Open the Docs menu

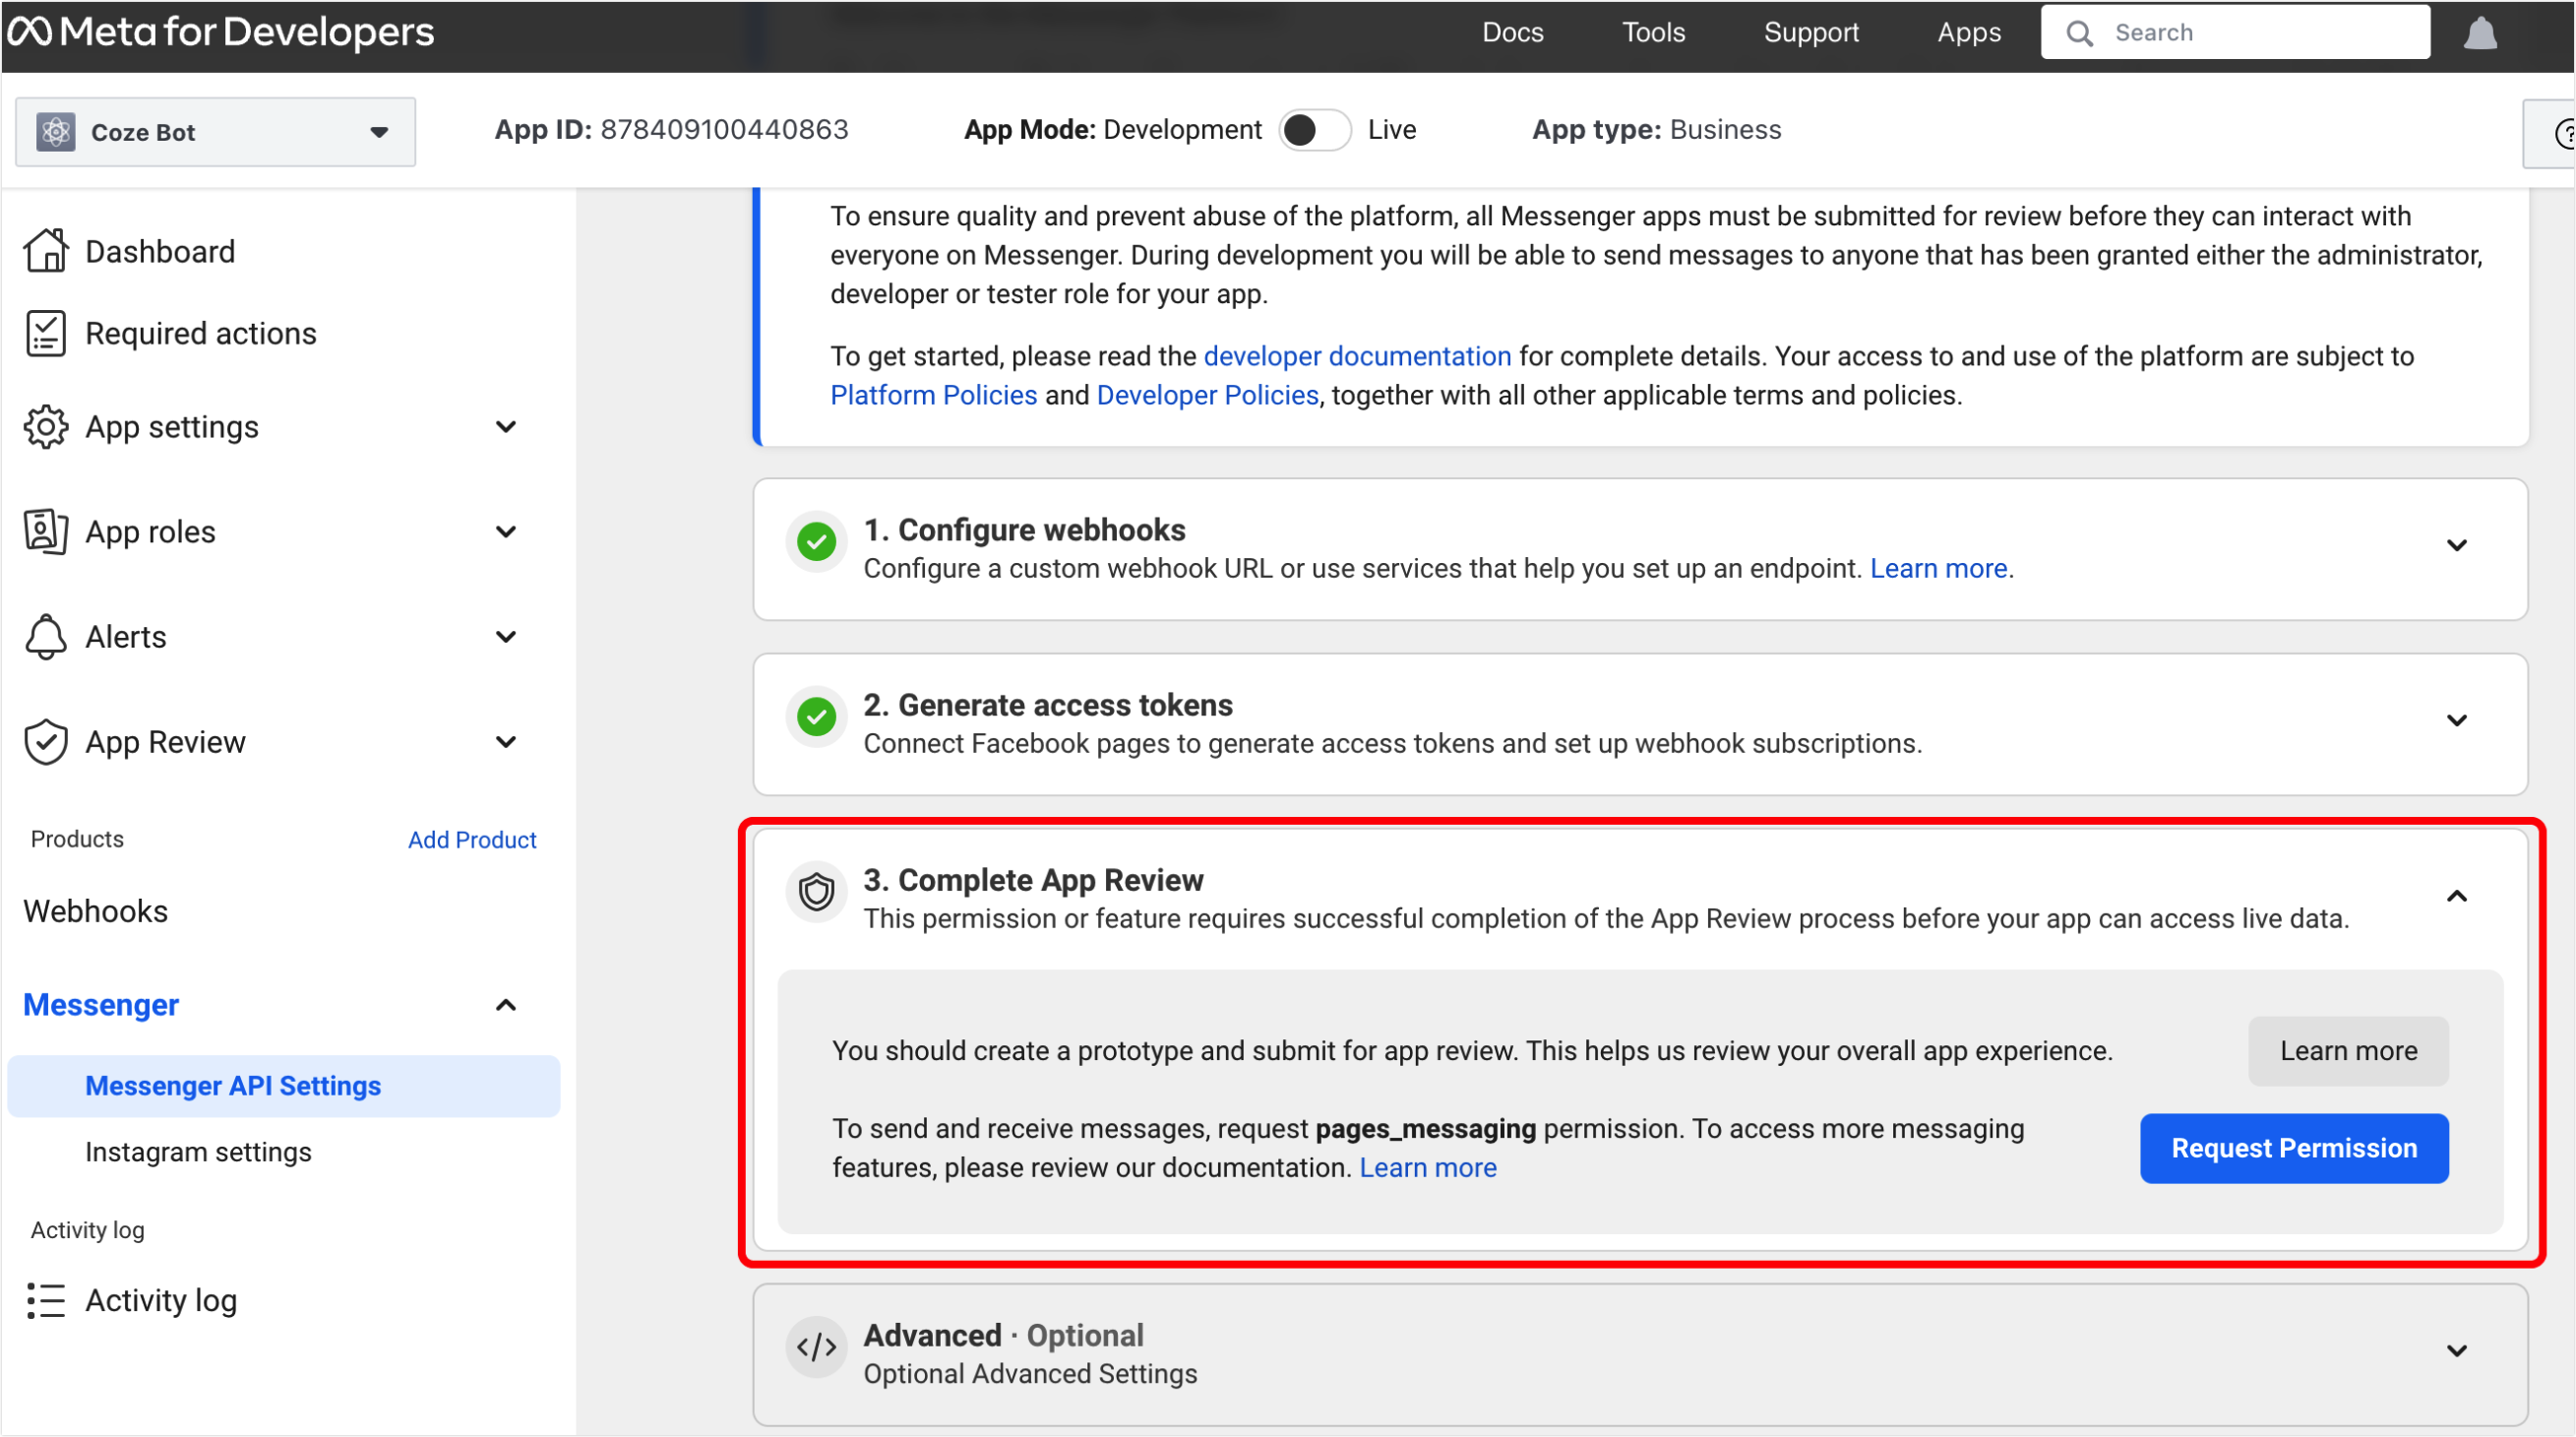tap(1512, 33)
